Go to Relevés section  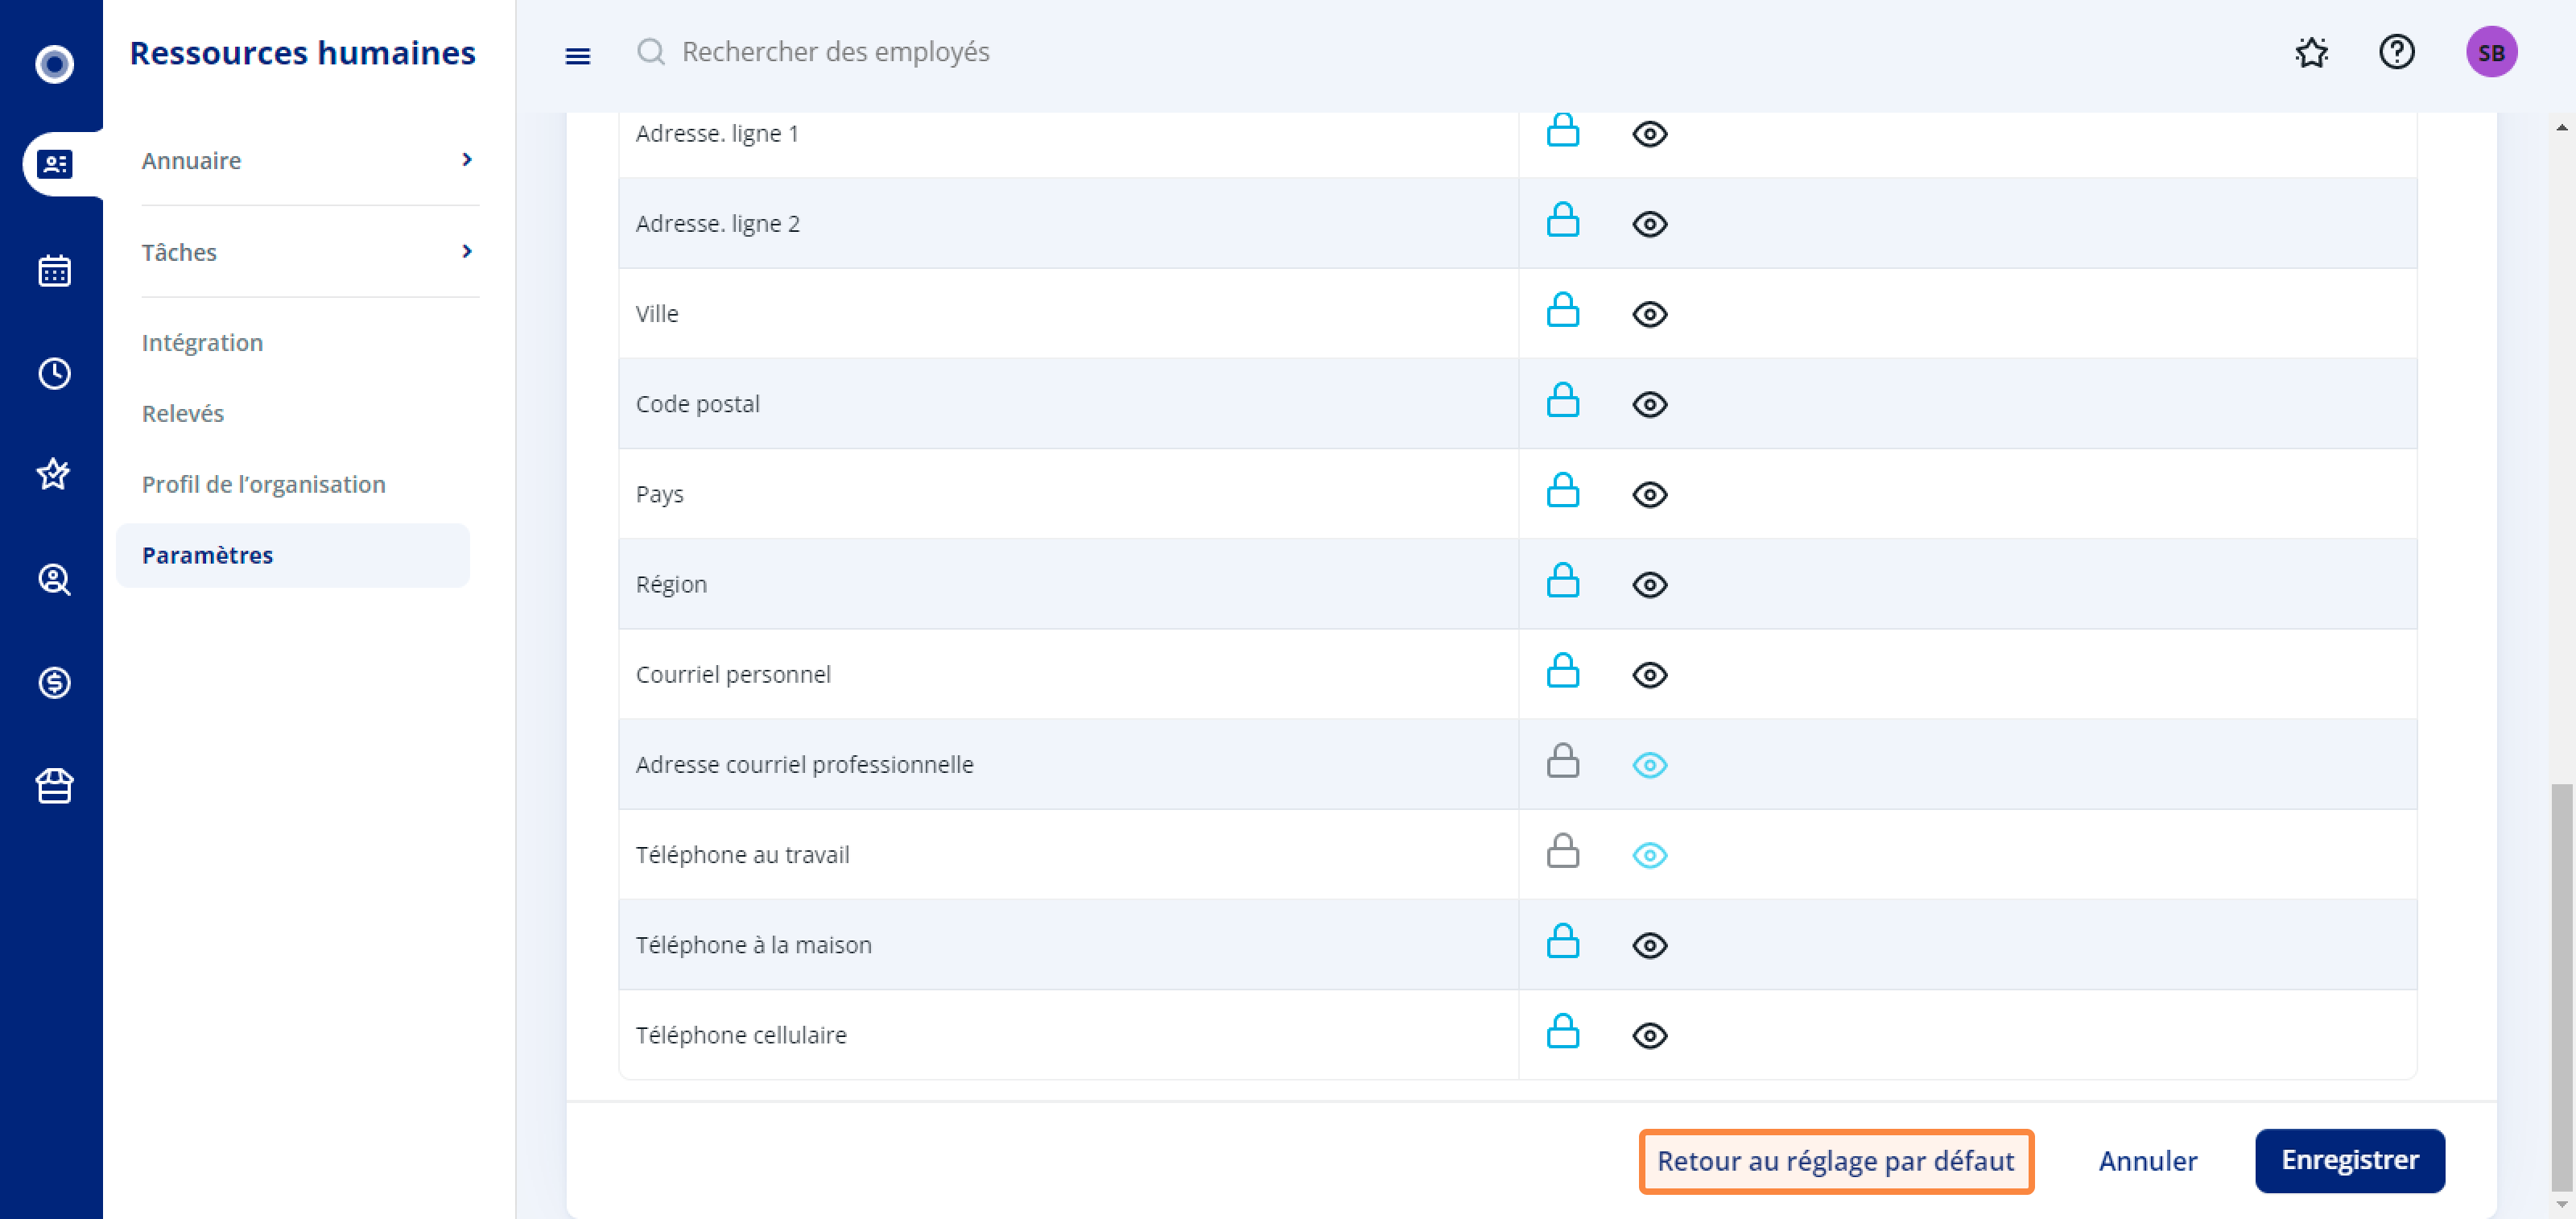[x=183, y=413]
